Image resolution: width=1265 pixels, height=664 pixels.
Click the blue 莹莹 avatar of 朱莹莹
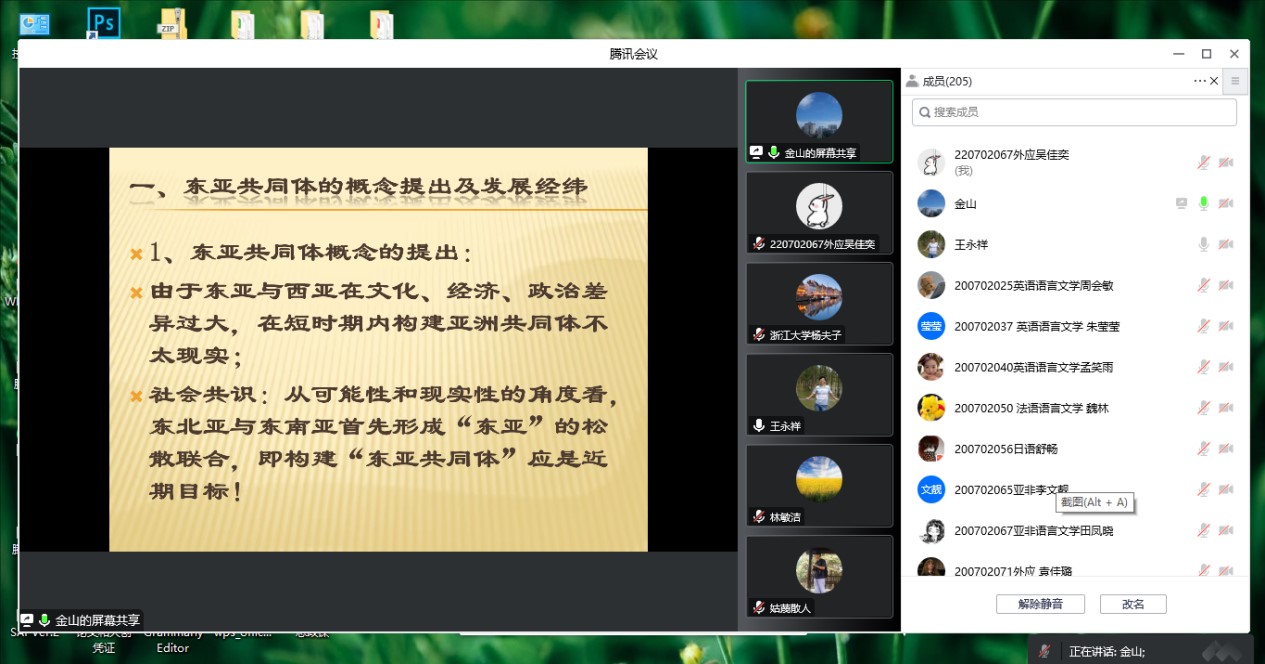tap(931, 326)
